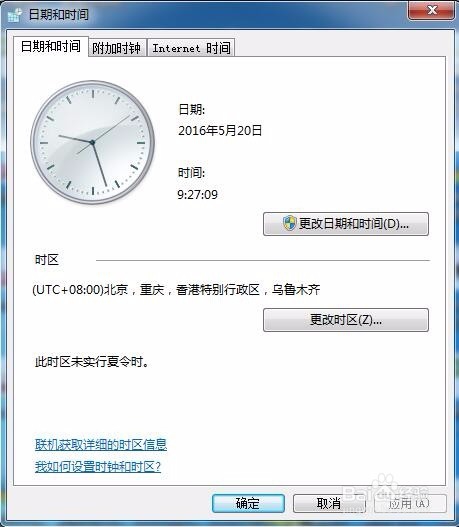Click the date and time title bar icon
The image size is (459, 527).
click(x=15, y=15)
